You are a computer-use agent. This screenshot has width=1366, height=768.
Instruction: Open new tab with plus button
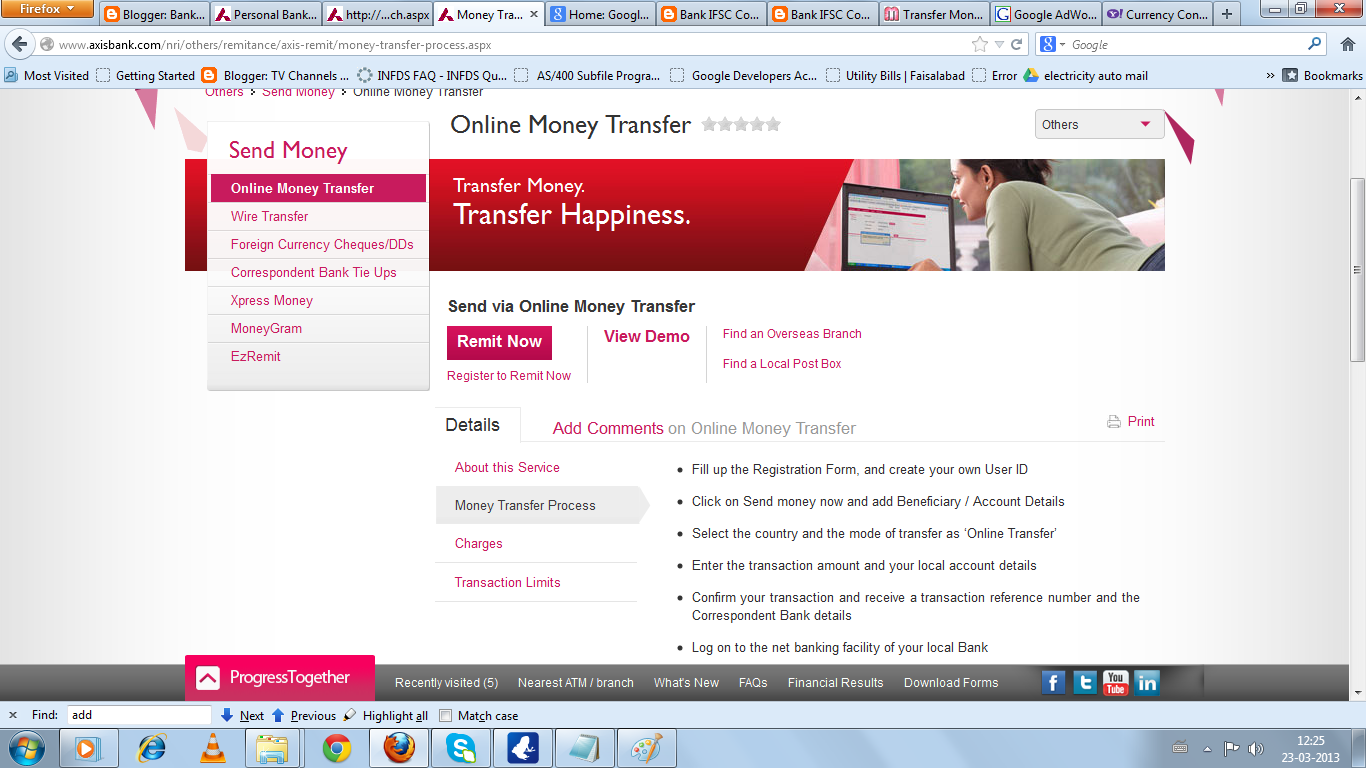tap(1227, 14)
